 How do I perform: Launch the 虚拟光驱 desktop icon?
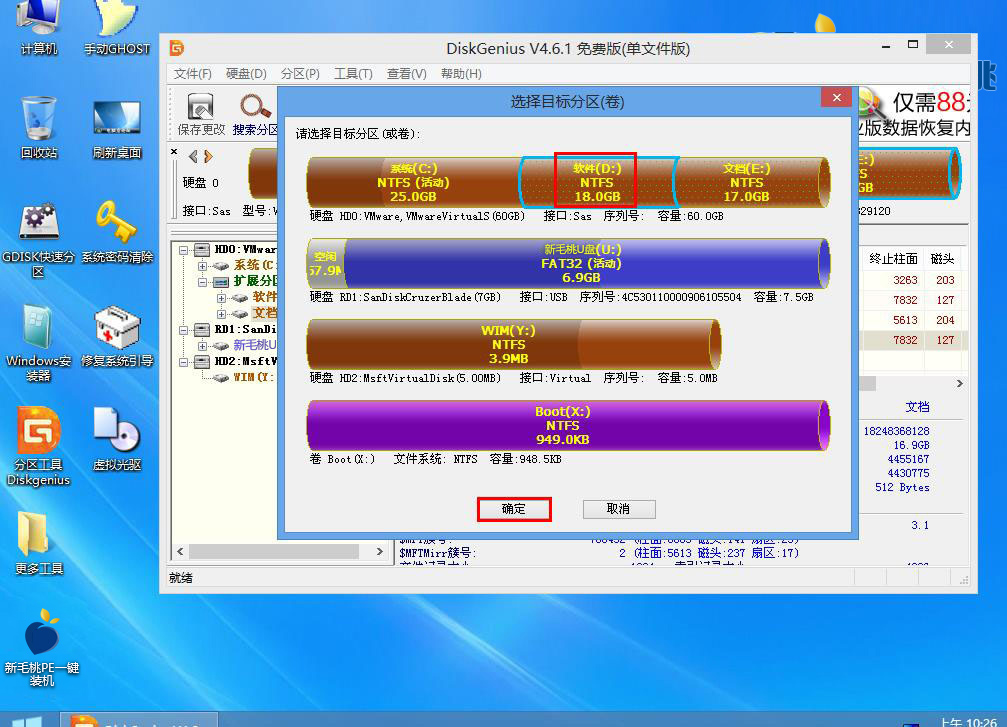(x=117, y=439)
